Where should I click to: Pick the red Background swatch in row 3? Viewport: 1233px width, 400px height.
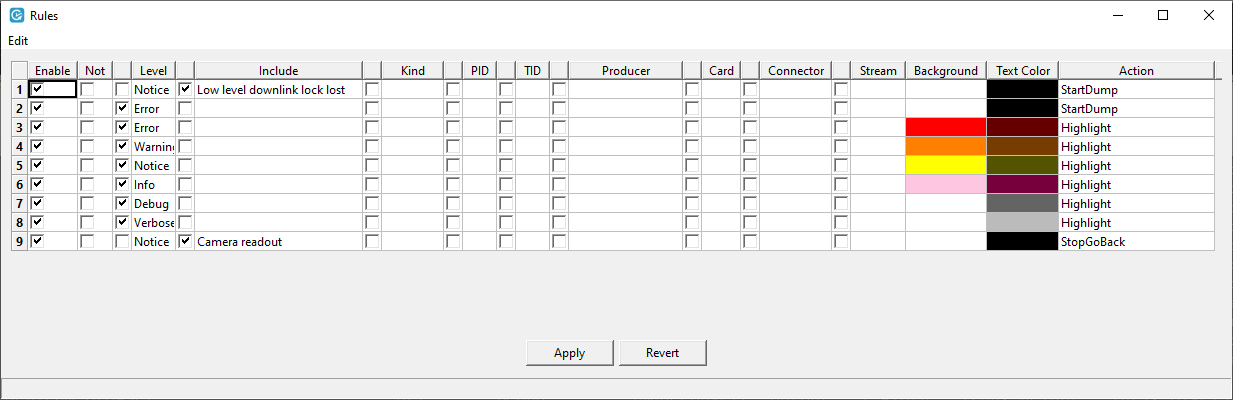tap(946, 128)
